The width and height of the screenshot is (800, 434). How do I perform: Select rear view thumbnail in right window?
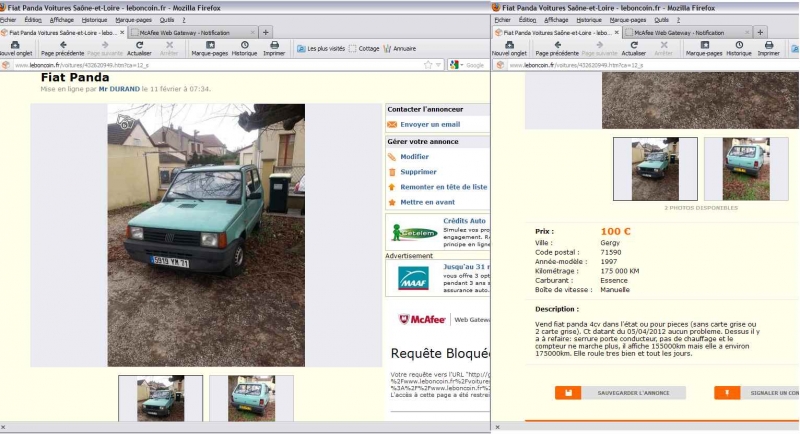pyautogui.click(x=746, y=169)
